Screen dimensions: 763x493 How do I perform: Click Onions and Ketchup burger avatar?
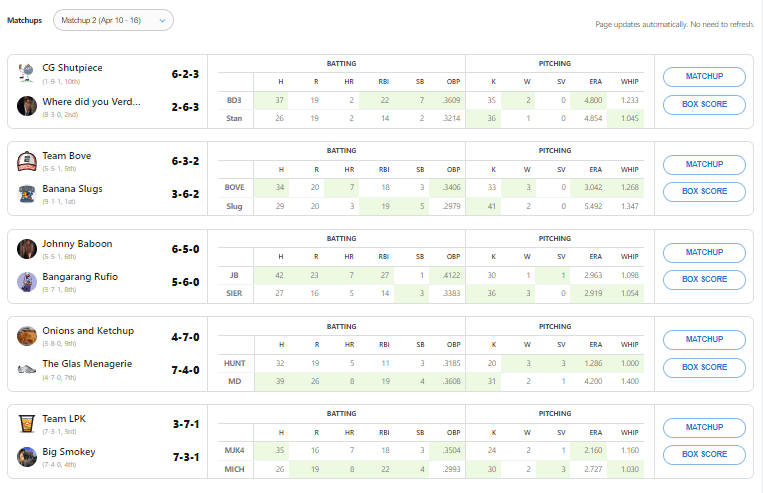[x=27, y=336]
